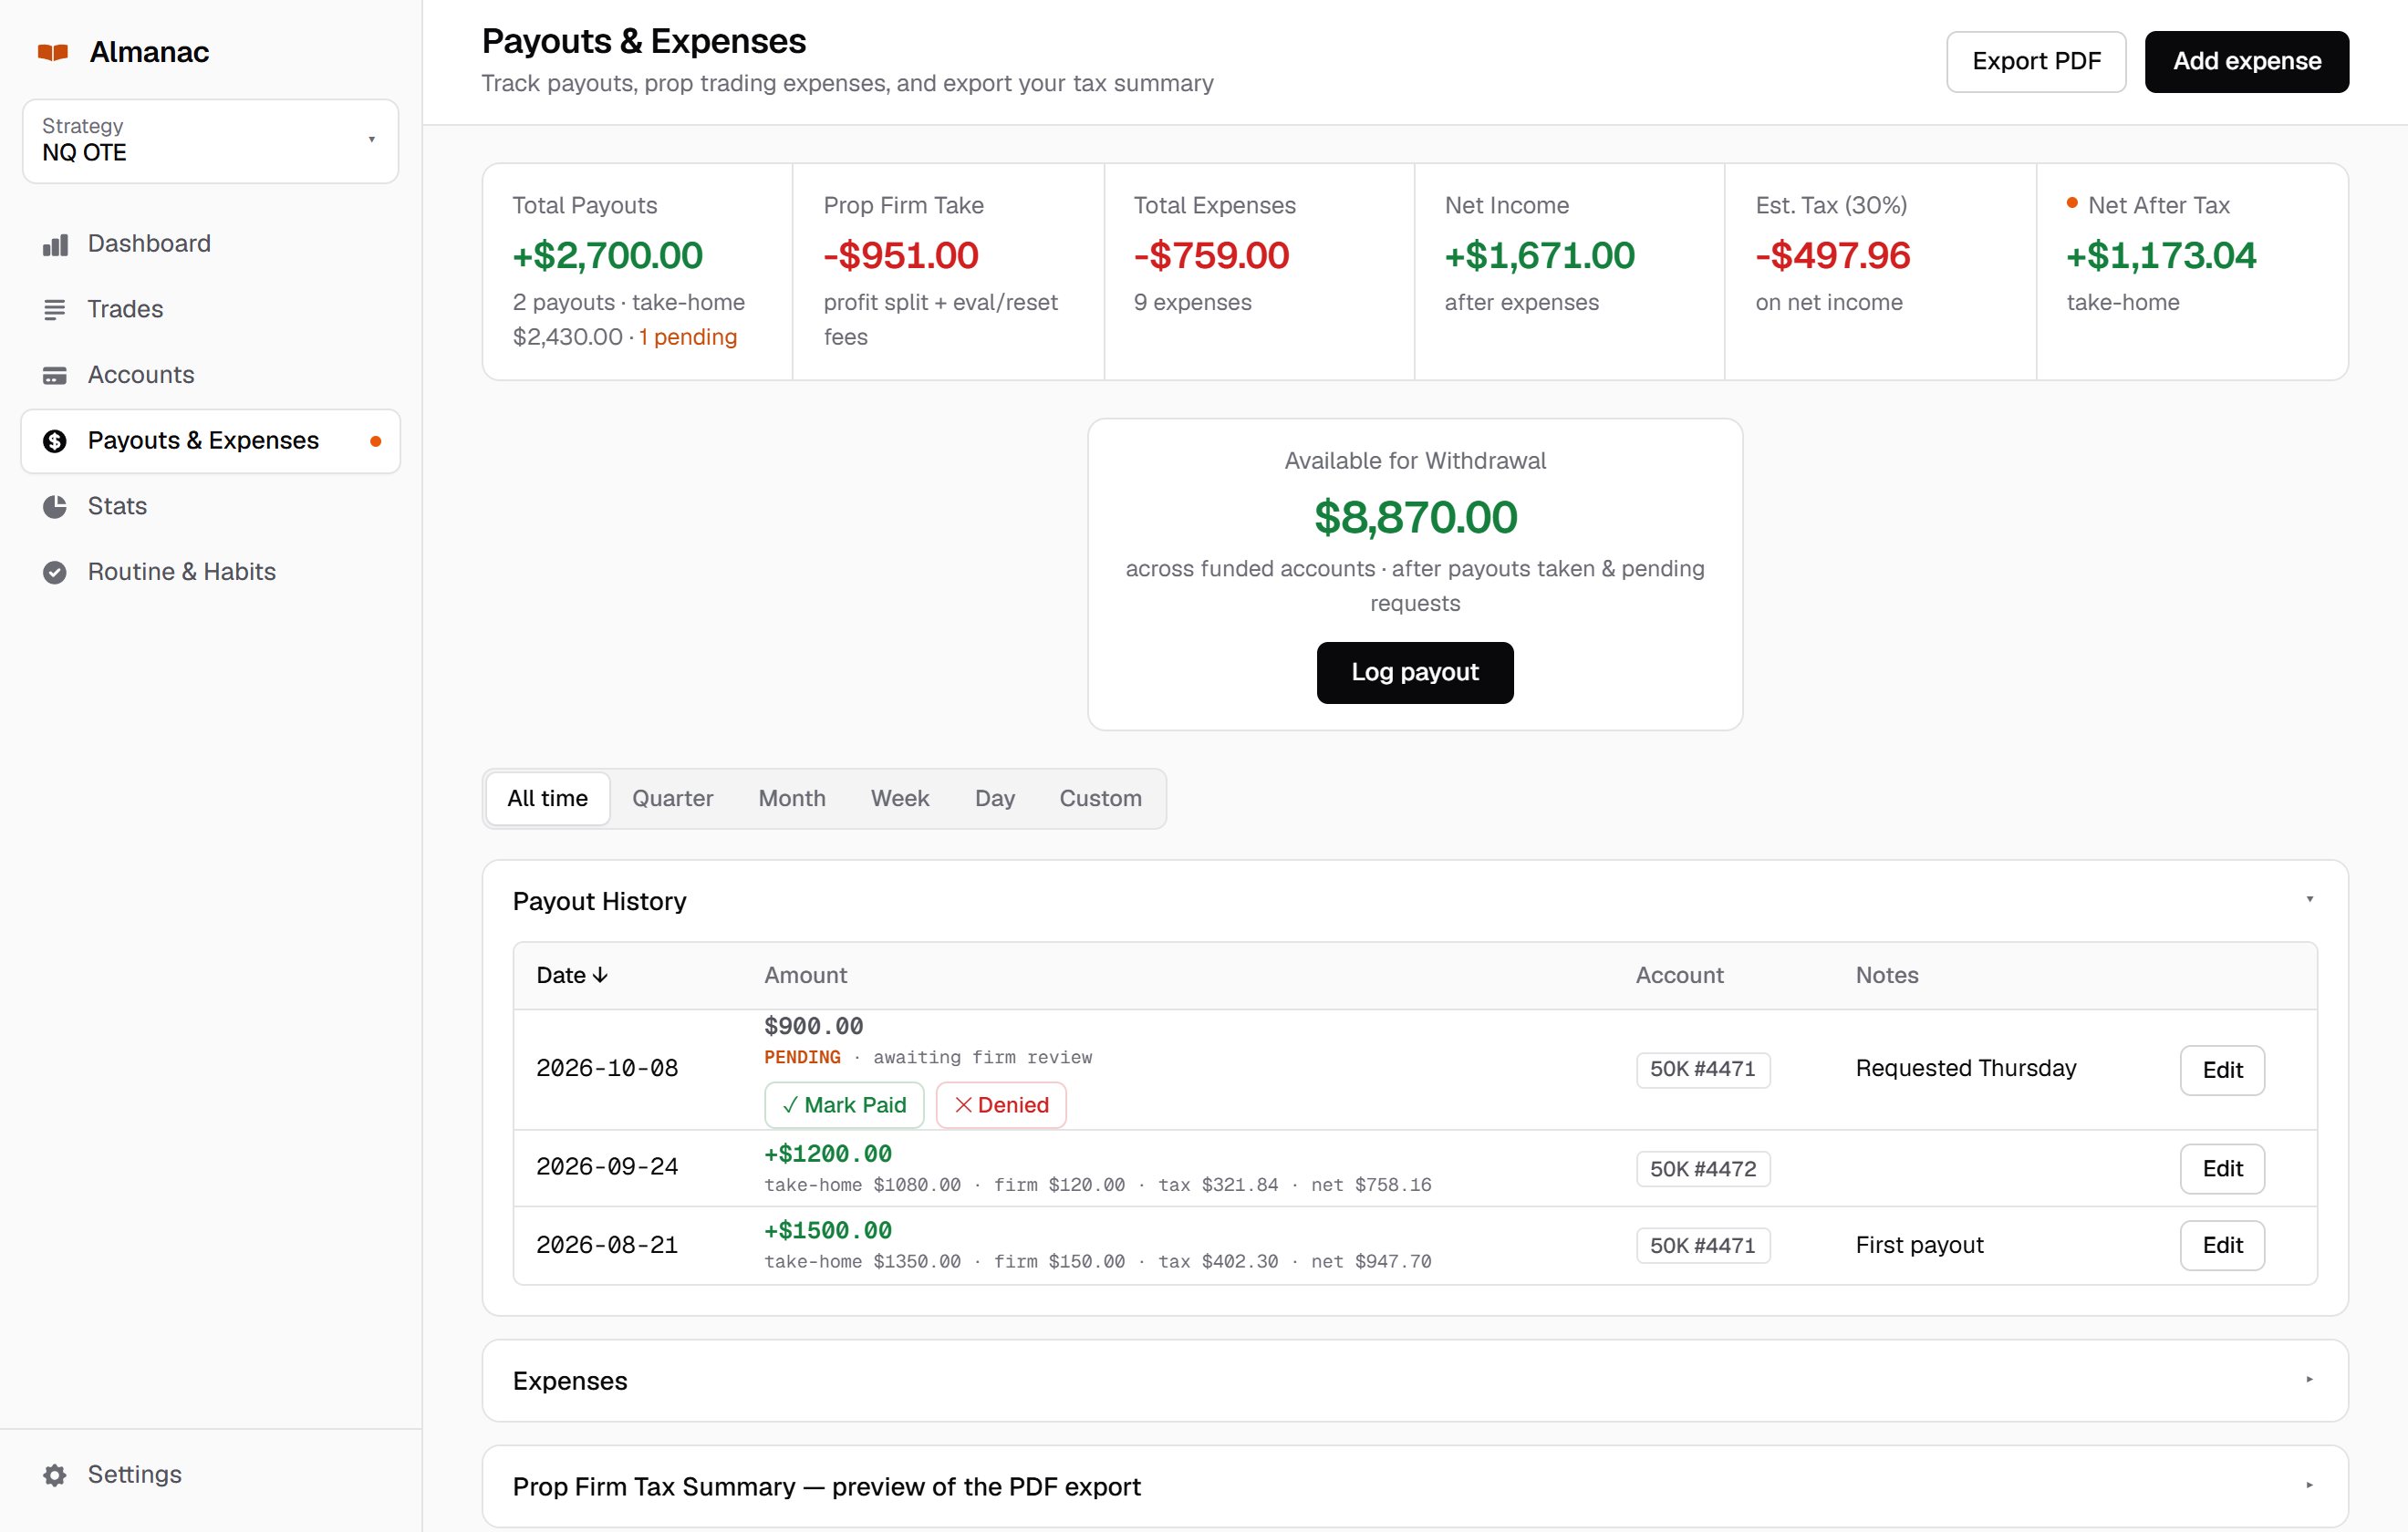Mark the $900.00 pending payout as paid
The image size is (2408, 1532).
pyautogui.click(x=844, y=1105)
